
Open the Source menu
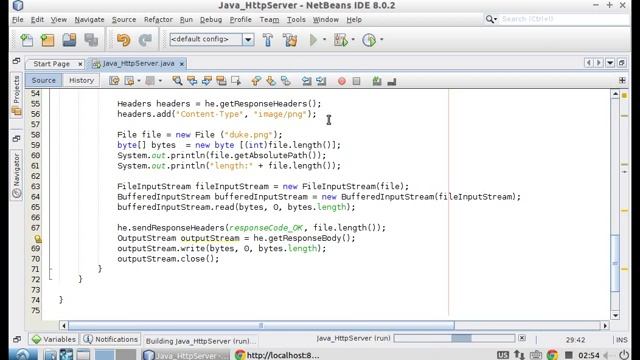coord(124,20)
